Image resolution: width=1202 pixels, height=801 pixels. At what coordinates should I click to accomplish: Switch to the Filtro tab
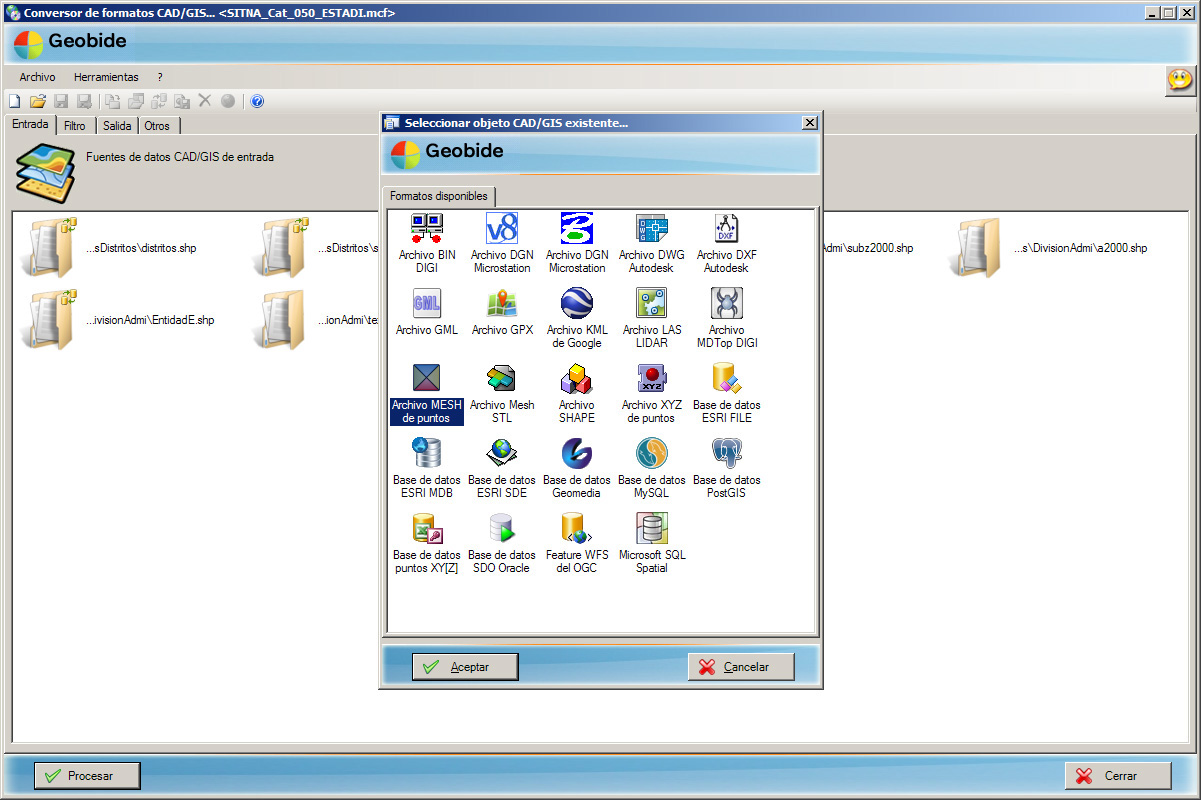click(75, 126)
